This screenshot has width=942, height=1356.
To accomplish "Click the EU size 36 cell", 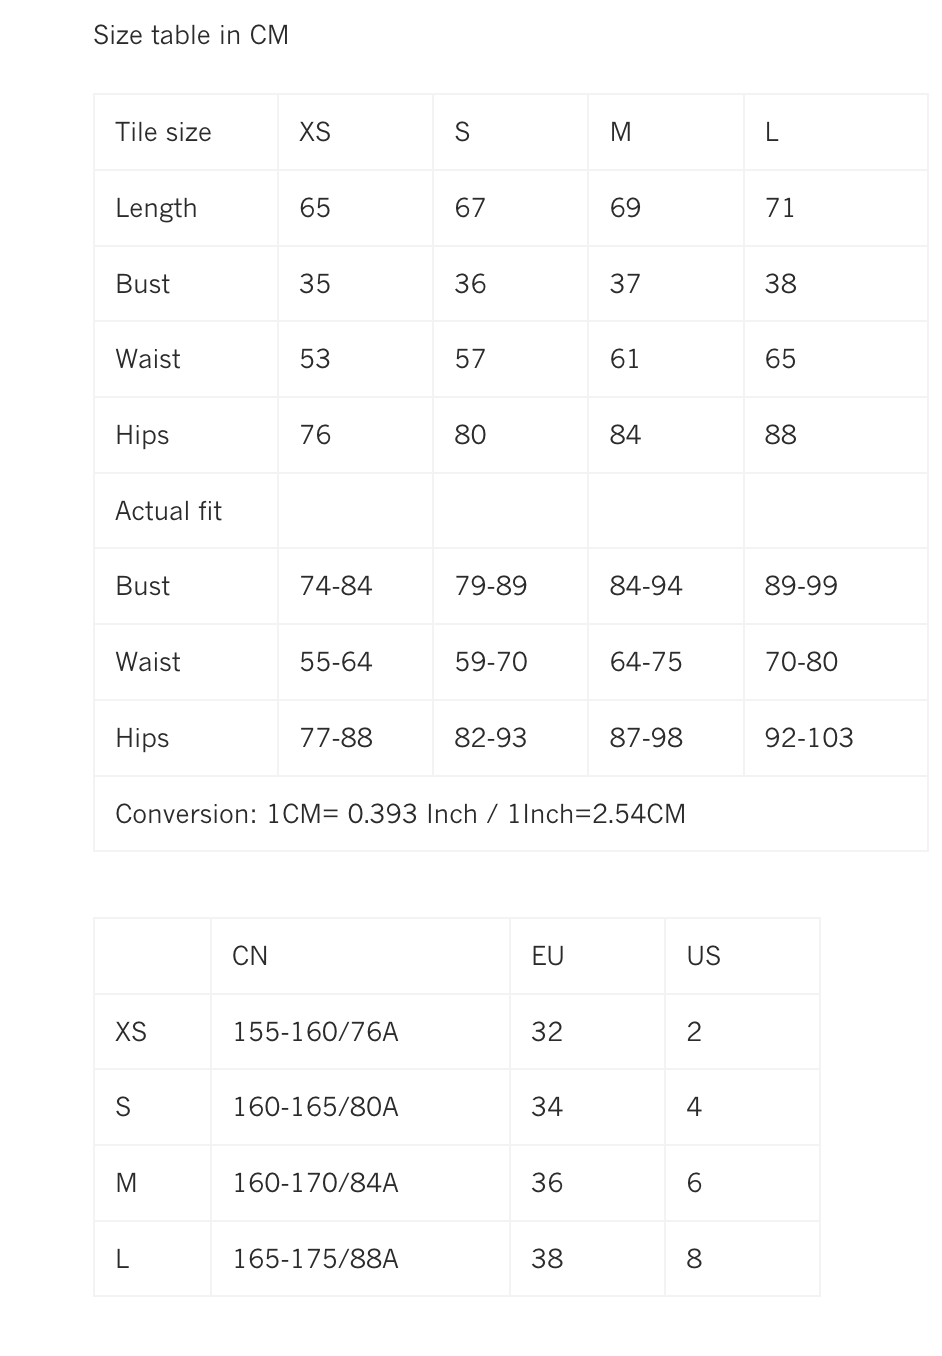I will click(x=547, y=1183).
